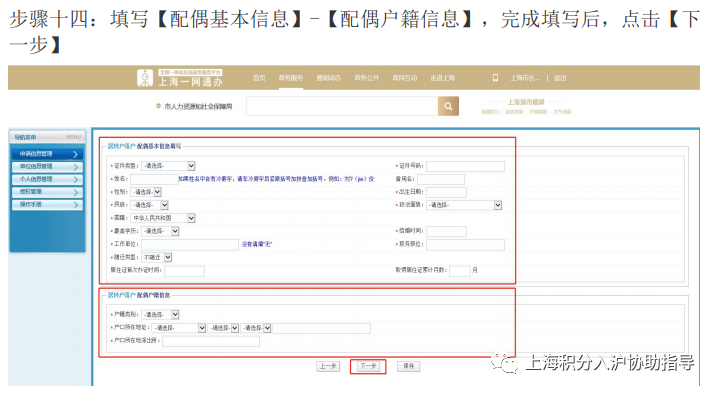717x394 pixels.
Task: Click the chevron arrow on 操作手册
Action: tap(75, 205)
